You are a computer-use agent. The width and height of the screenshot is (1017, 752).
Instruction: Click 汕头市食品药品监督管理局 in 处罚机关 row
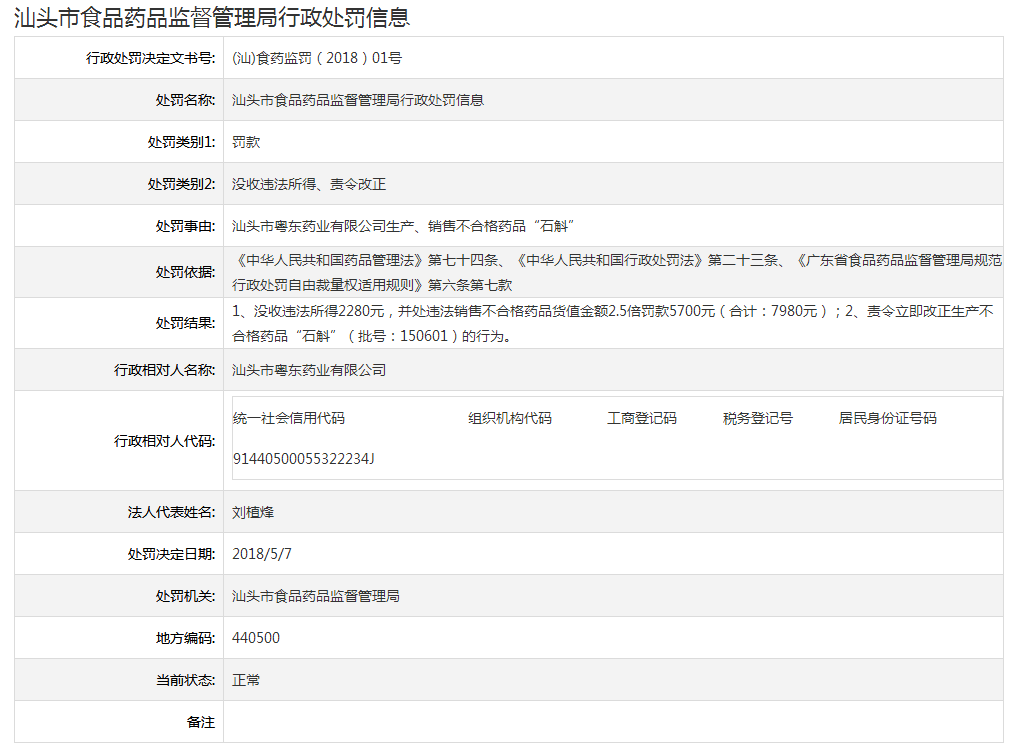[x=315, y=596]
